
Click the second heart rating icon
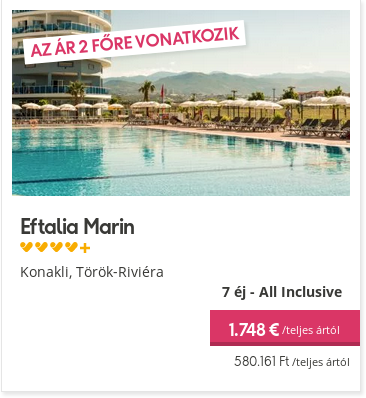(41, 247)
